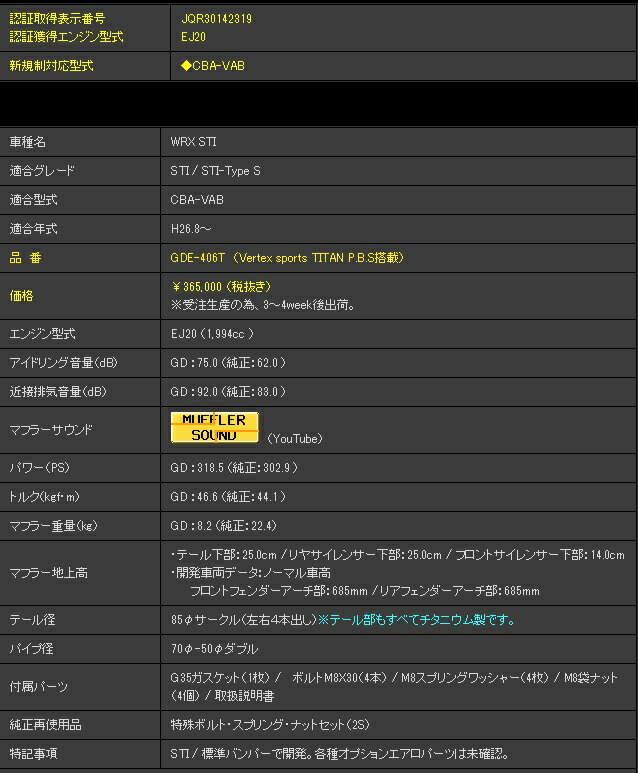
Task: Select the ￥365,000 price text
Action: 220,286
